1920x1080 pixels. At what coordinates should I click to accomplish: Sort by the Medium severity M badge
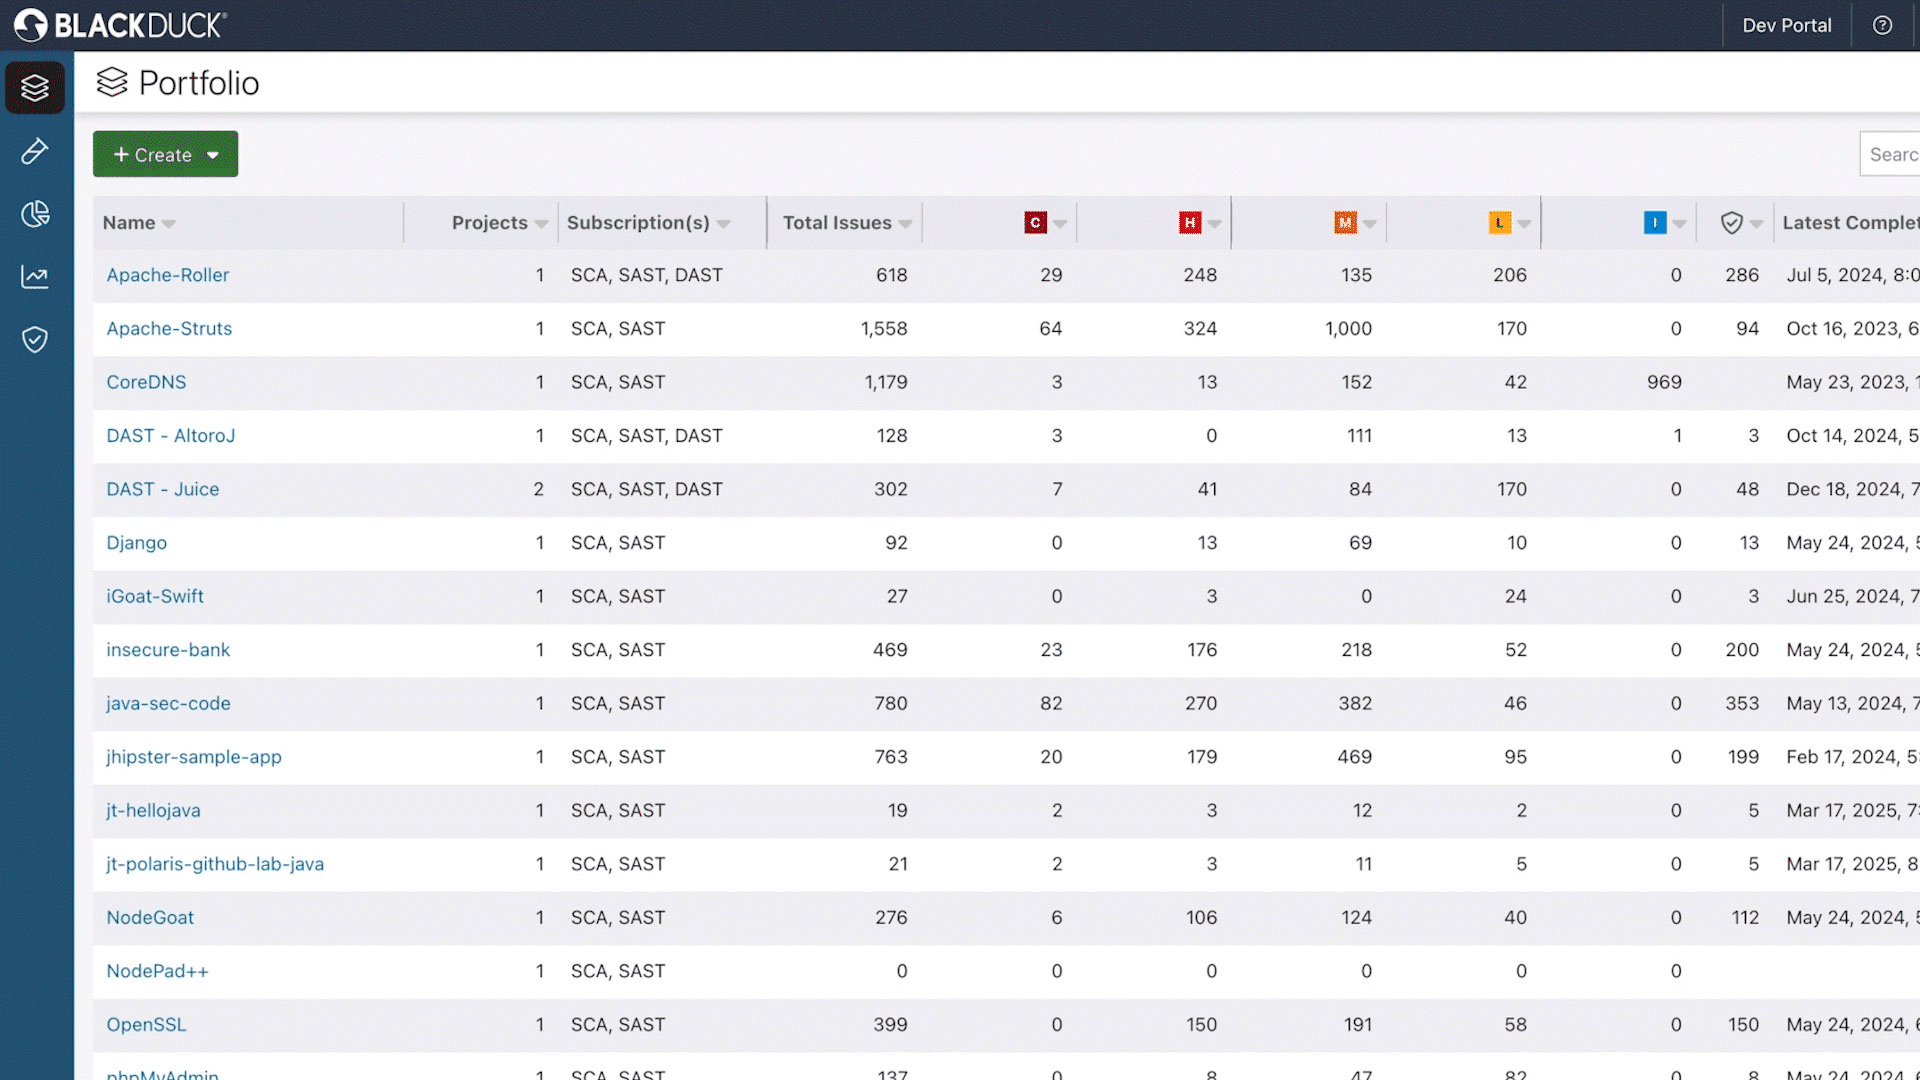1345,223
